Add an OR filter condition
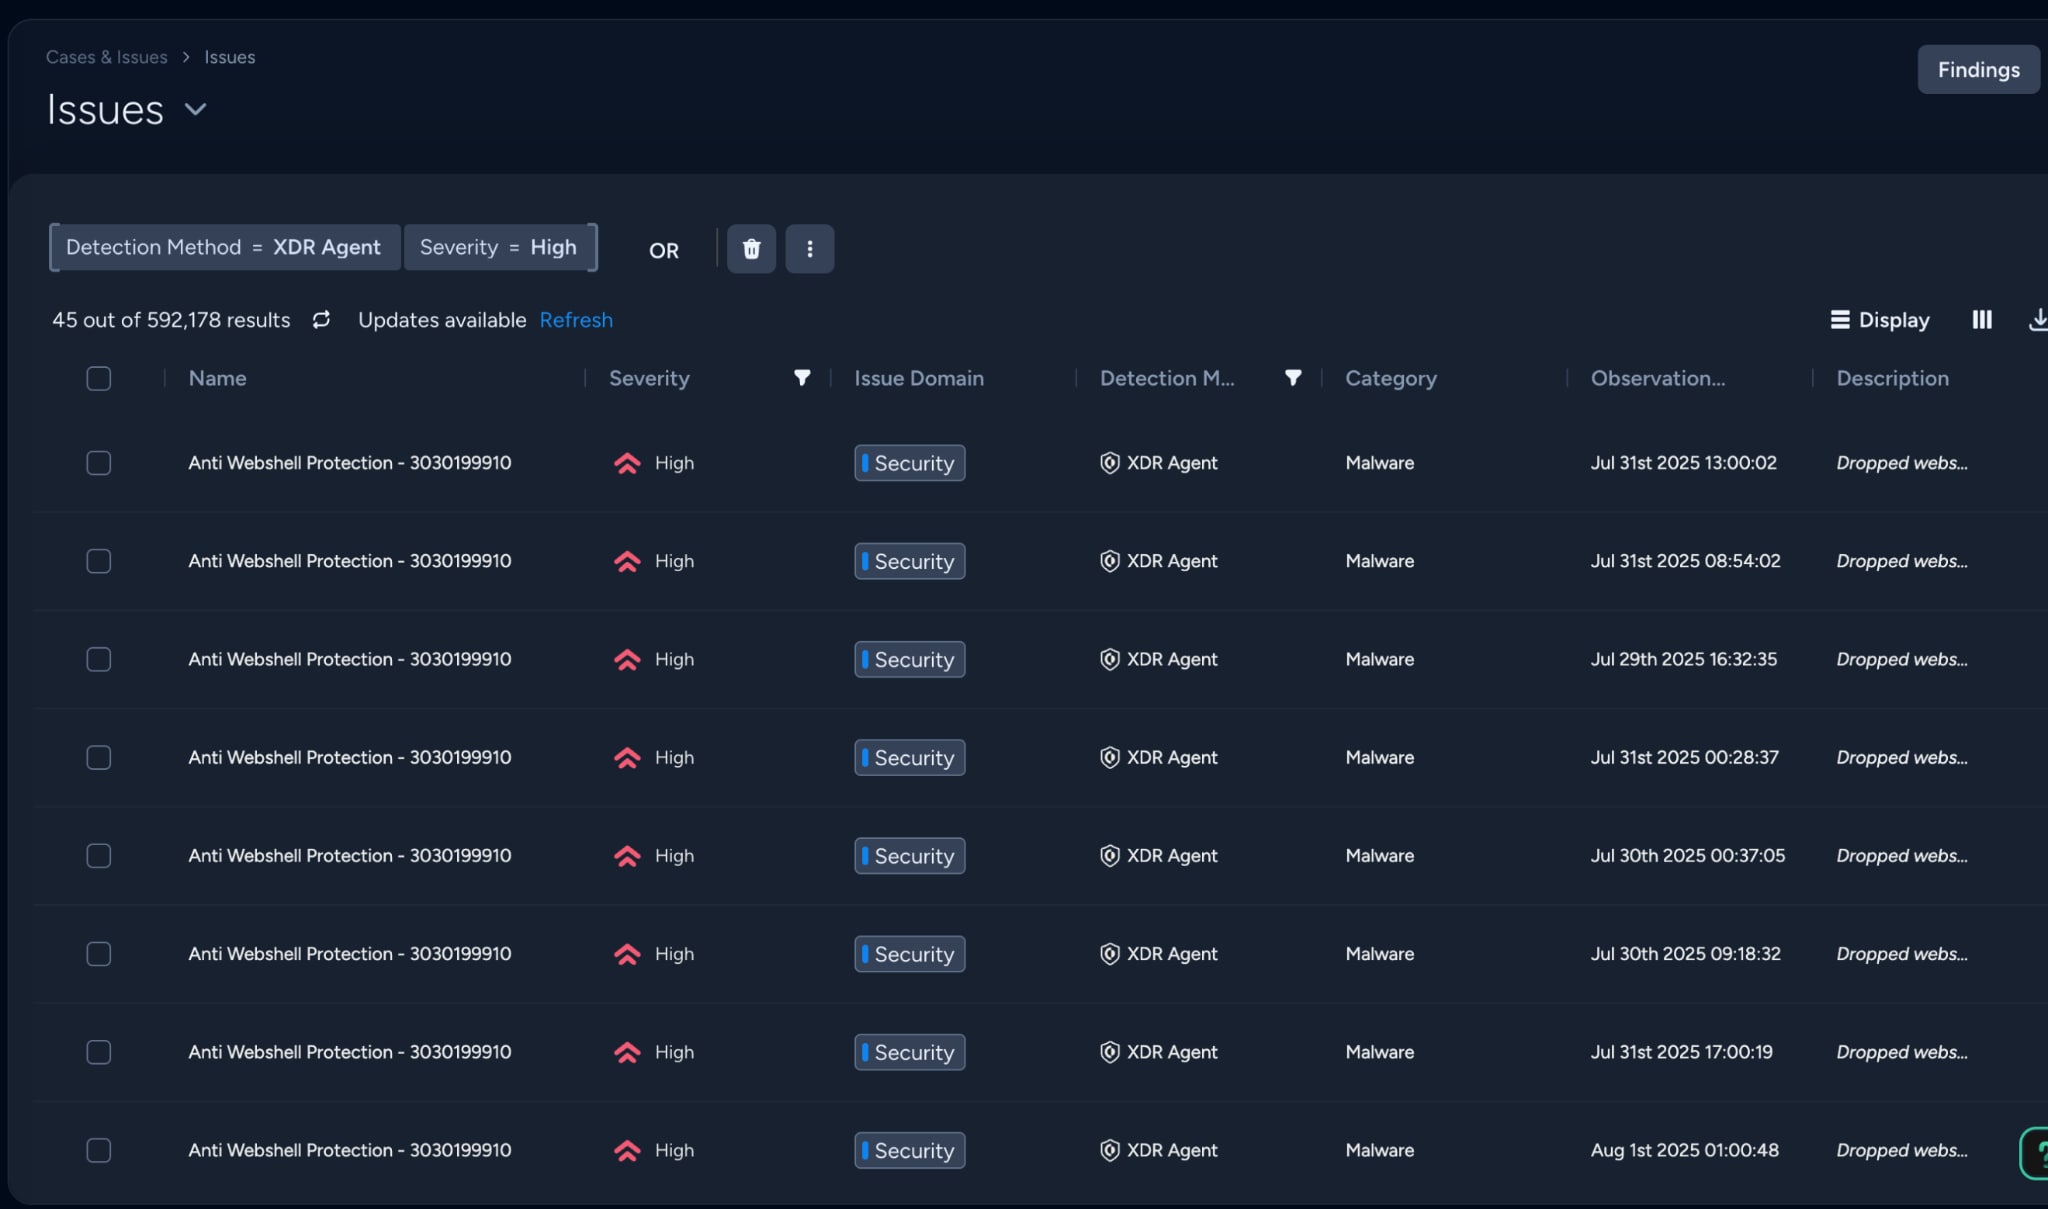 [664, 250]
